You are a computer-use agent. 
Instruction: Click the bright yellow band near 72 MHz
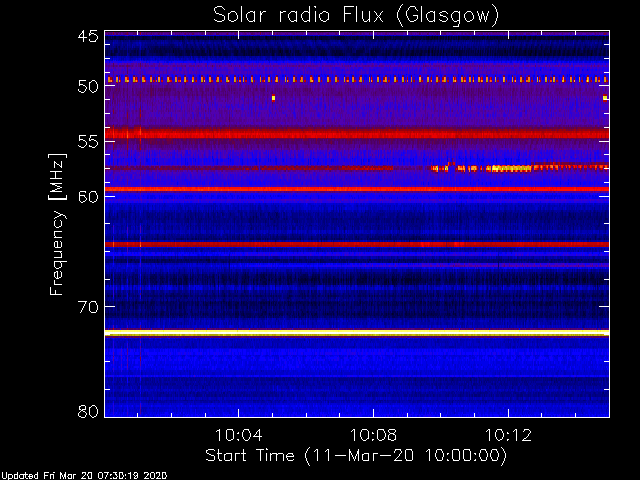[357, 333]
